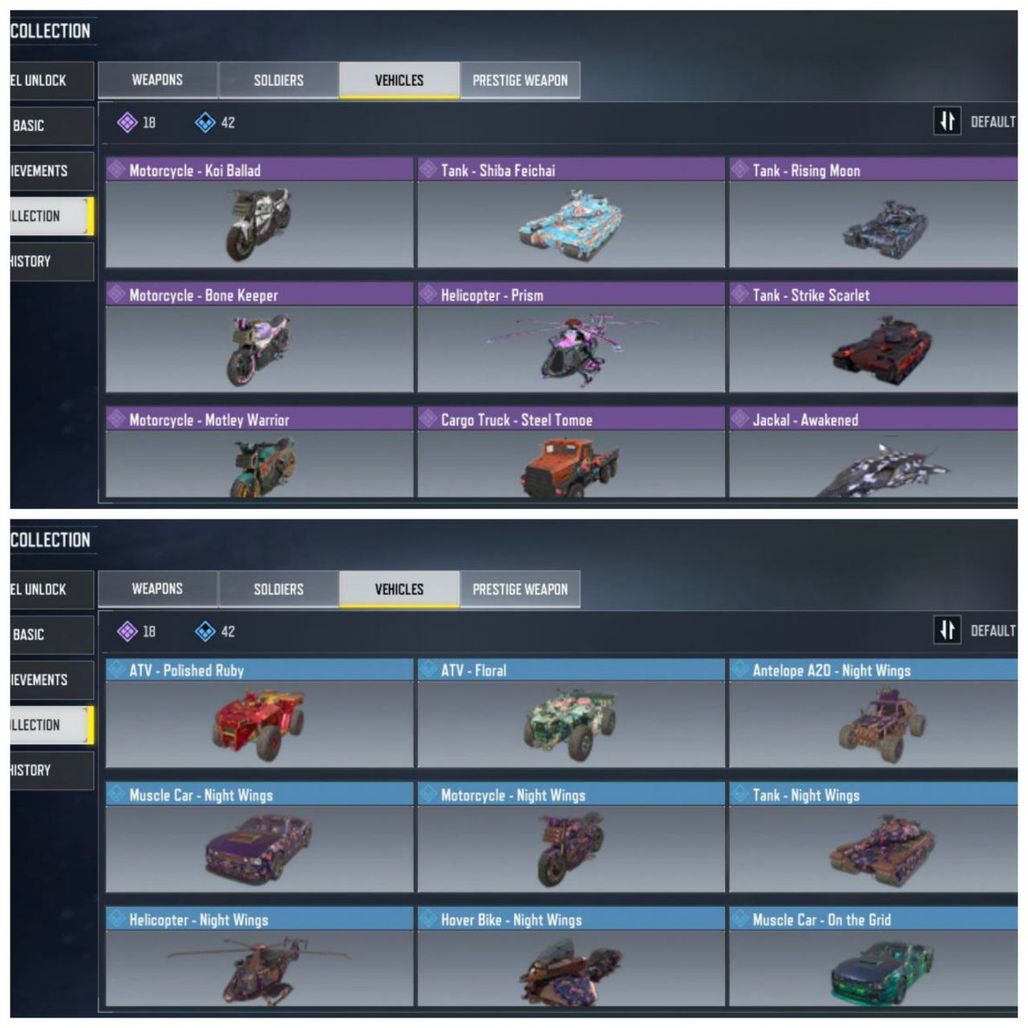Click blue rarity icon beside ATV - Floral
The width and height of the screenshot is (1028, 1028).
[x=429, y=669]
